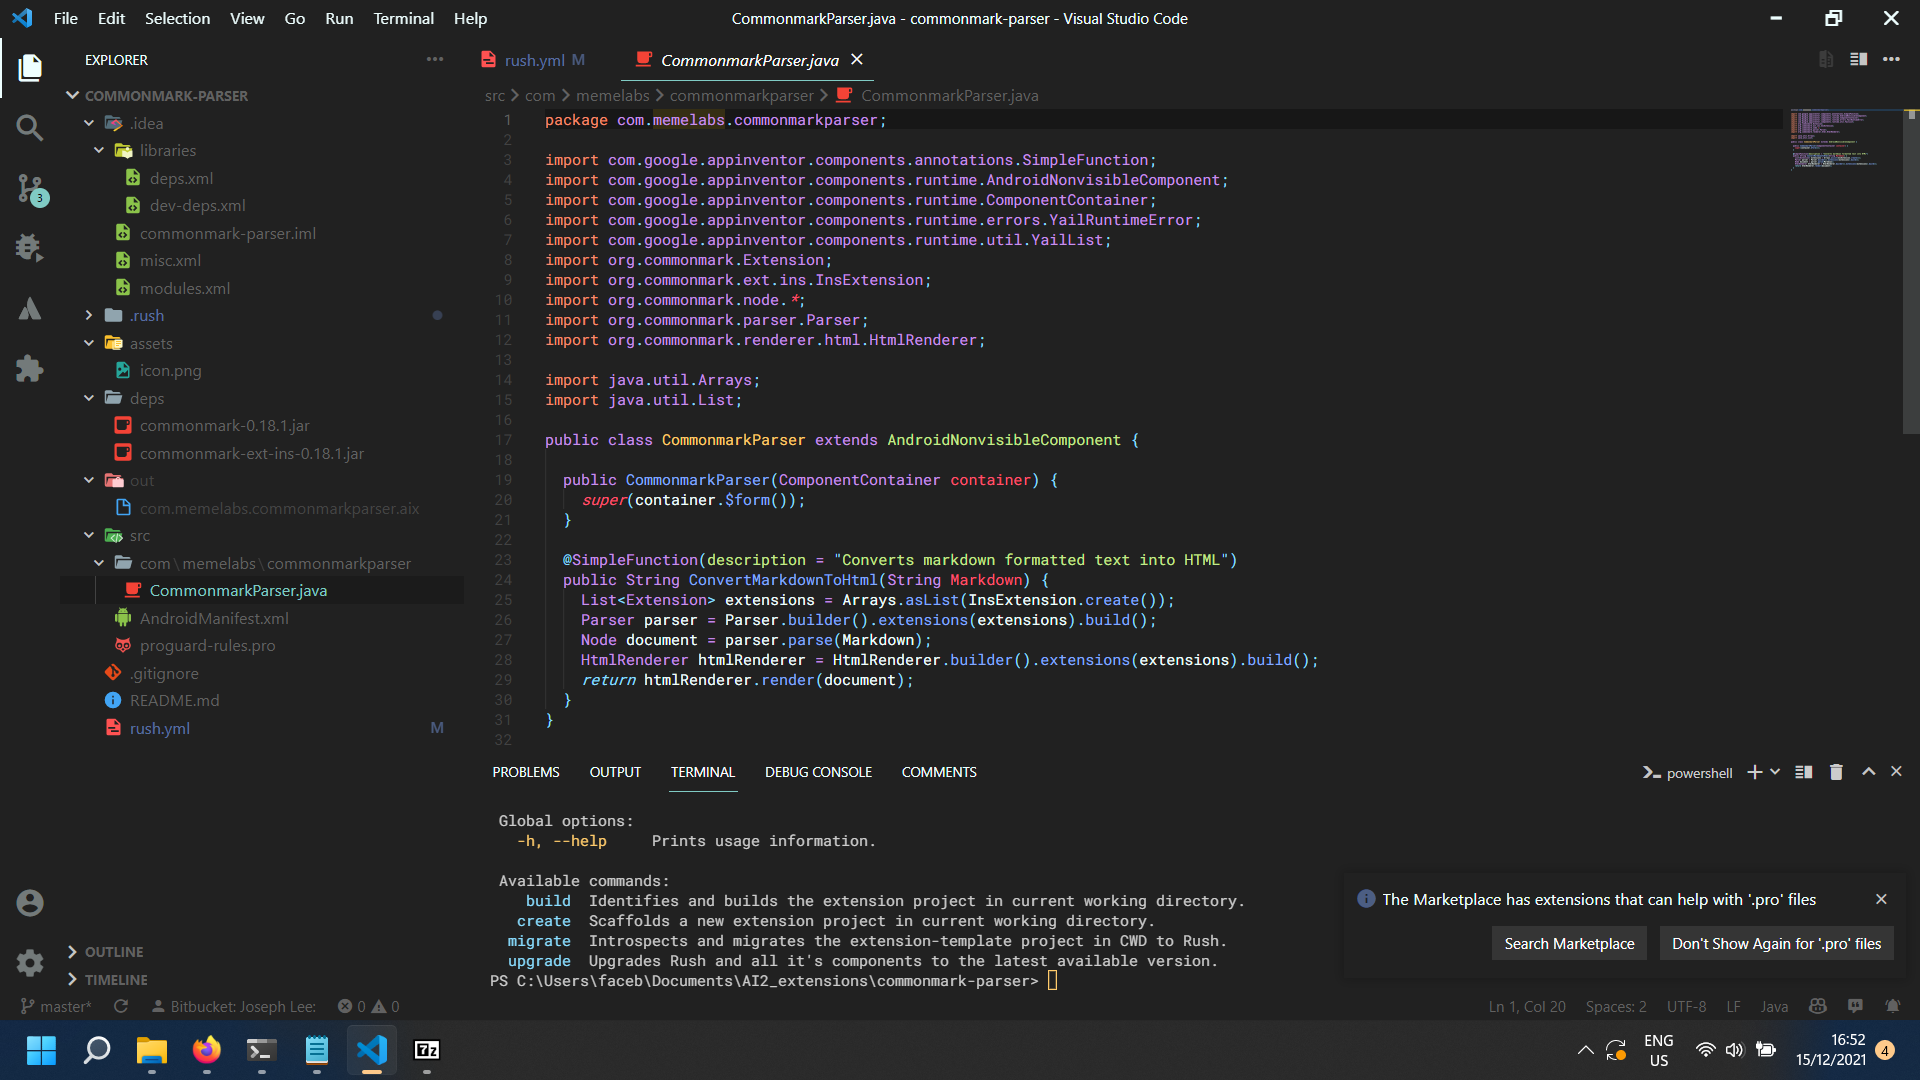Switch to the PROBLEMS panel tab
The height and width of the screenshot is (1080, 1920).
tap(526, 772)
